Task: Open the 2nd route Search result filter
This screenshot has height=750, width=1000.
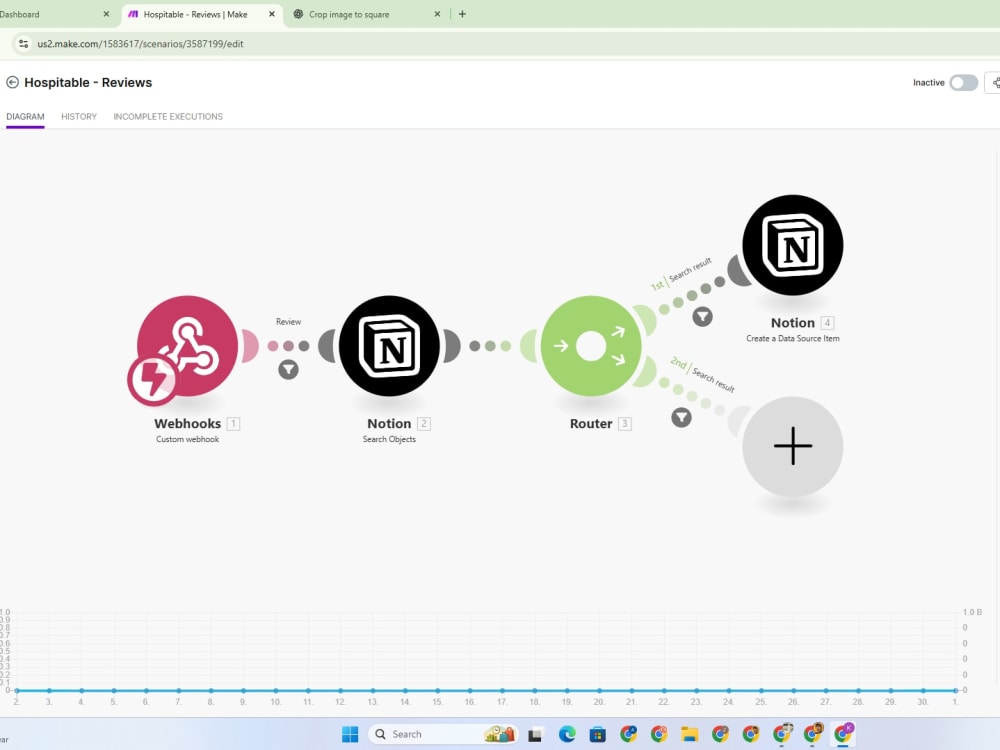Action: pyautogui.click(x=681, y=418)
